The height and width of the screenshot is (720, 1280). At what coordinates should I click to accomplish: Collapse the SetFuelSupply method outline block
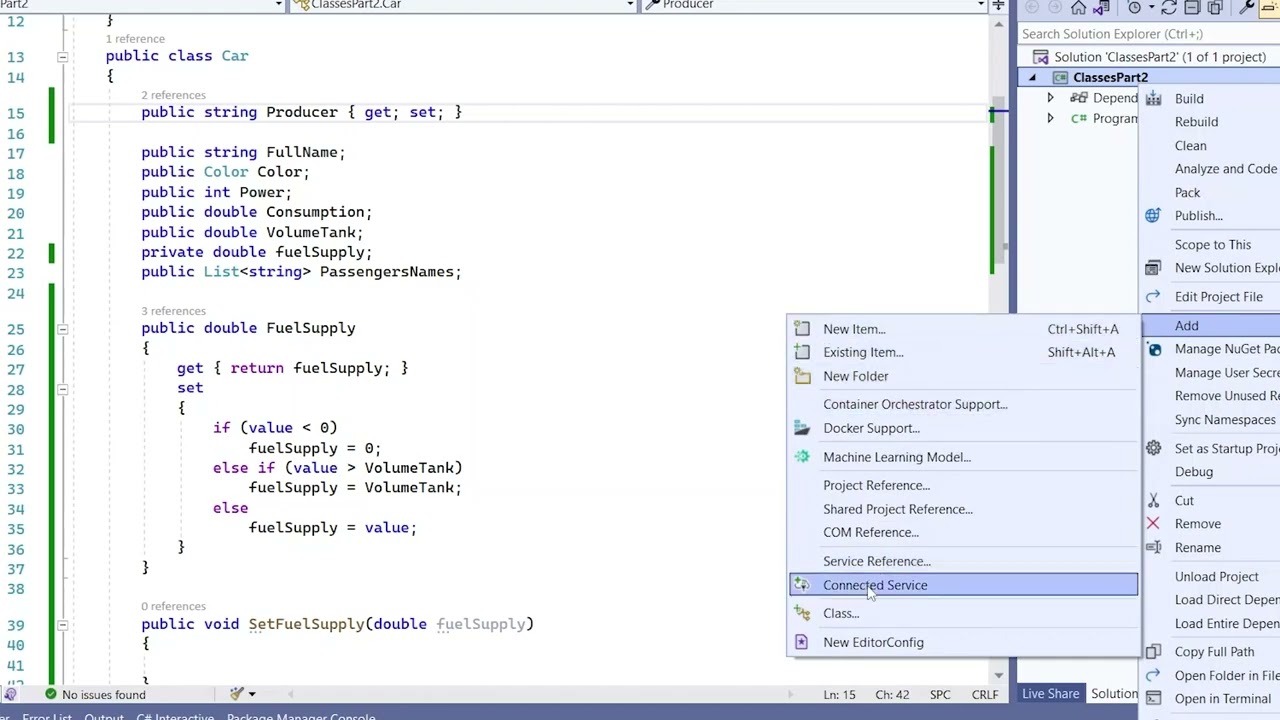(x=62, y=625)
